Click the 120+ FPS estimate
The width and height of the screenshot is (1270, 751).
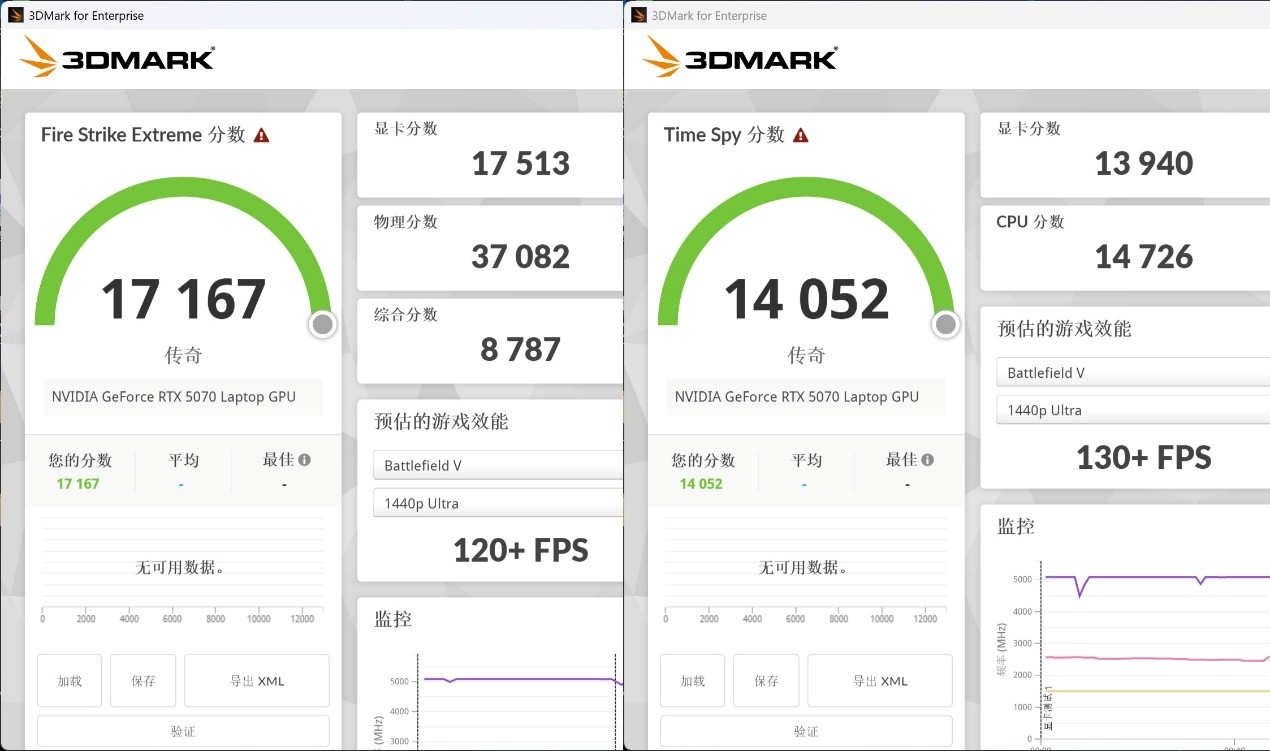tap(521, 550)
